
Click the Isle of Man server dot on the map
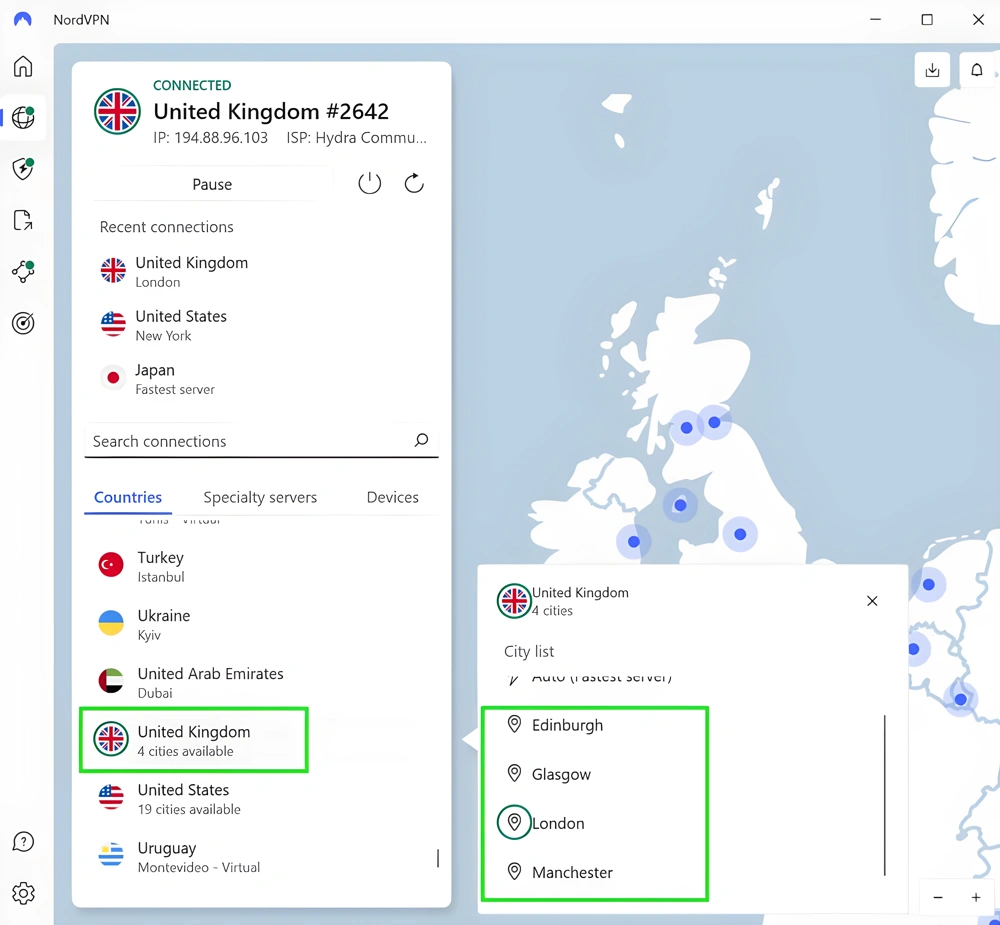click(x=680, y=505)
